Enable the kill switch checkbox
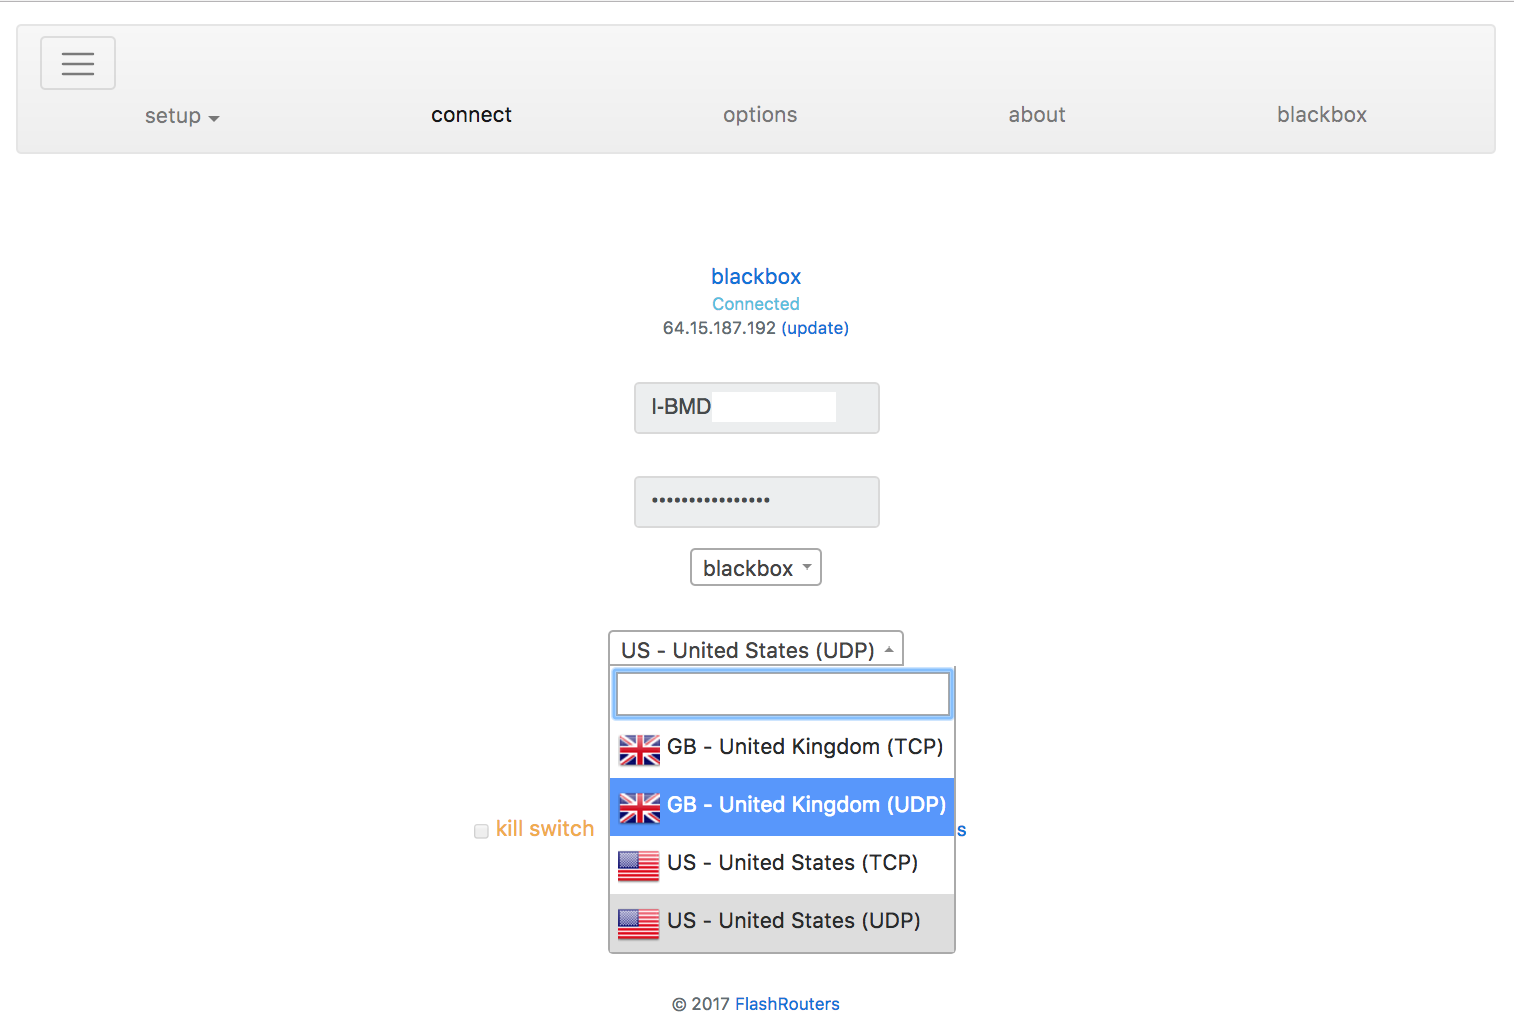 click(x=481, y=831)
